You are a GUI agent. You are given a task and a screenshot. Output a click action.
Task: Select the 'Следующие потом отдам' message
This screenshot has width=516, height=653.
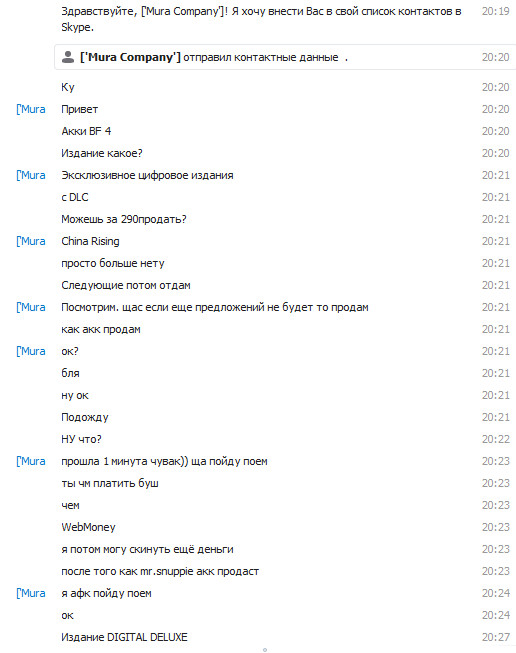click(126, 285)
